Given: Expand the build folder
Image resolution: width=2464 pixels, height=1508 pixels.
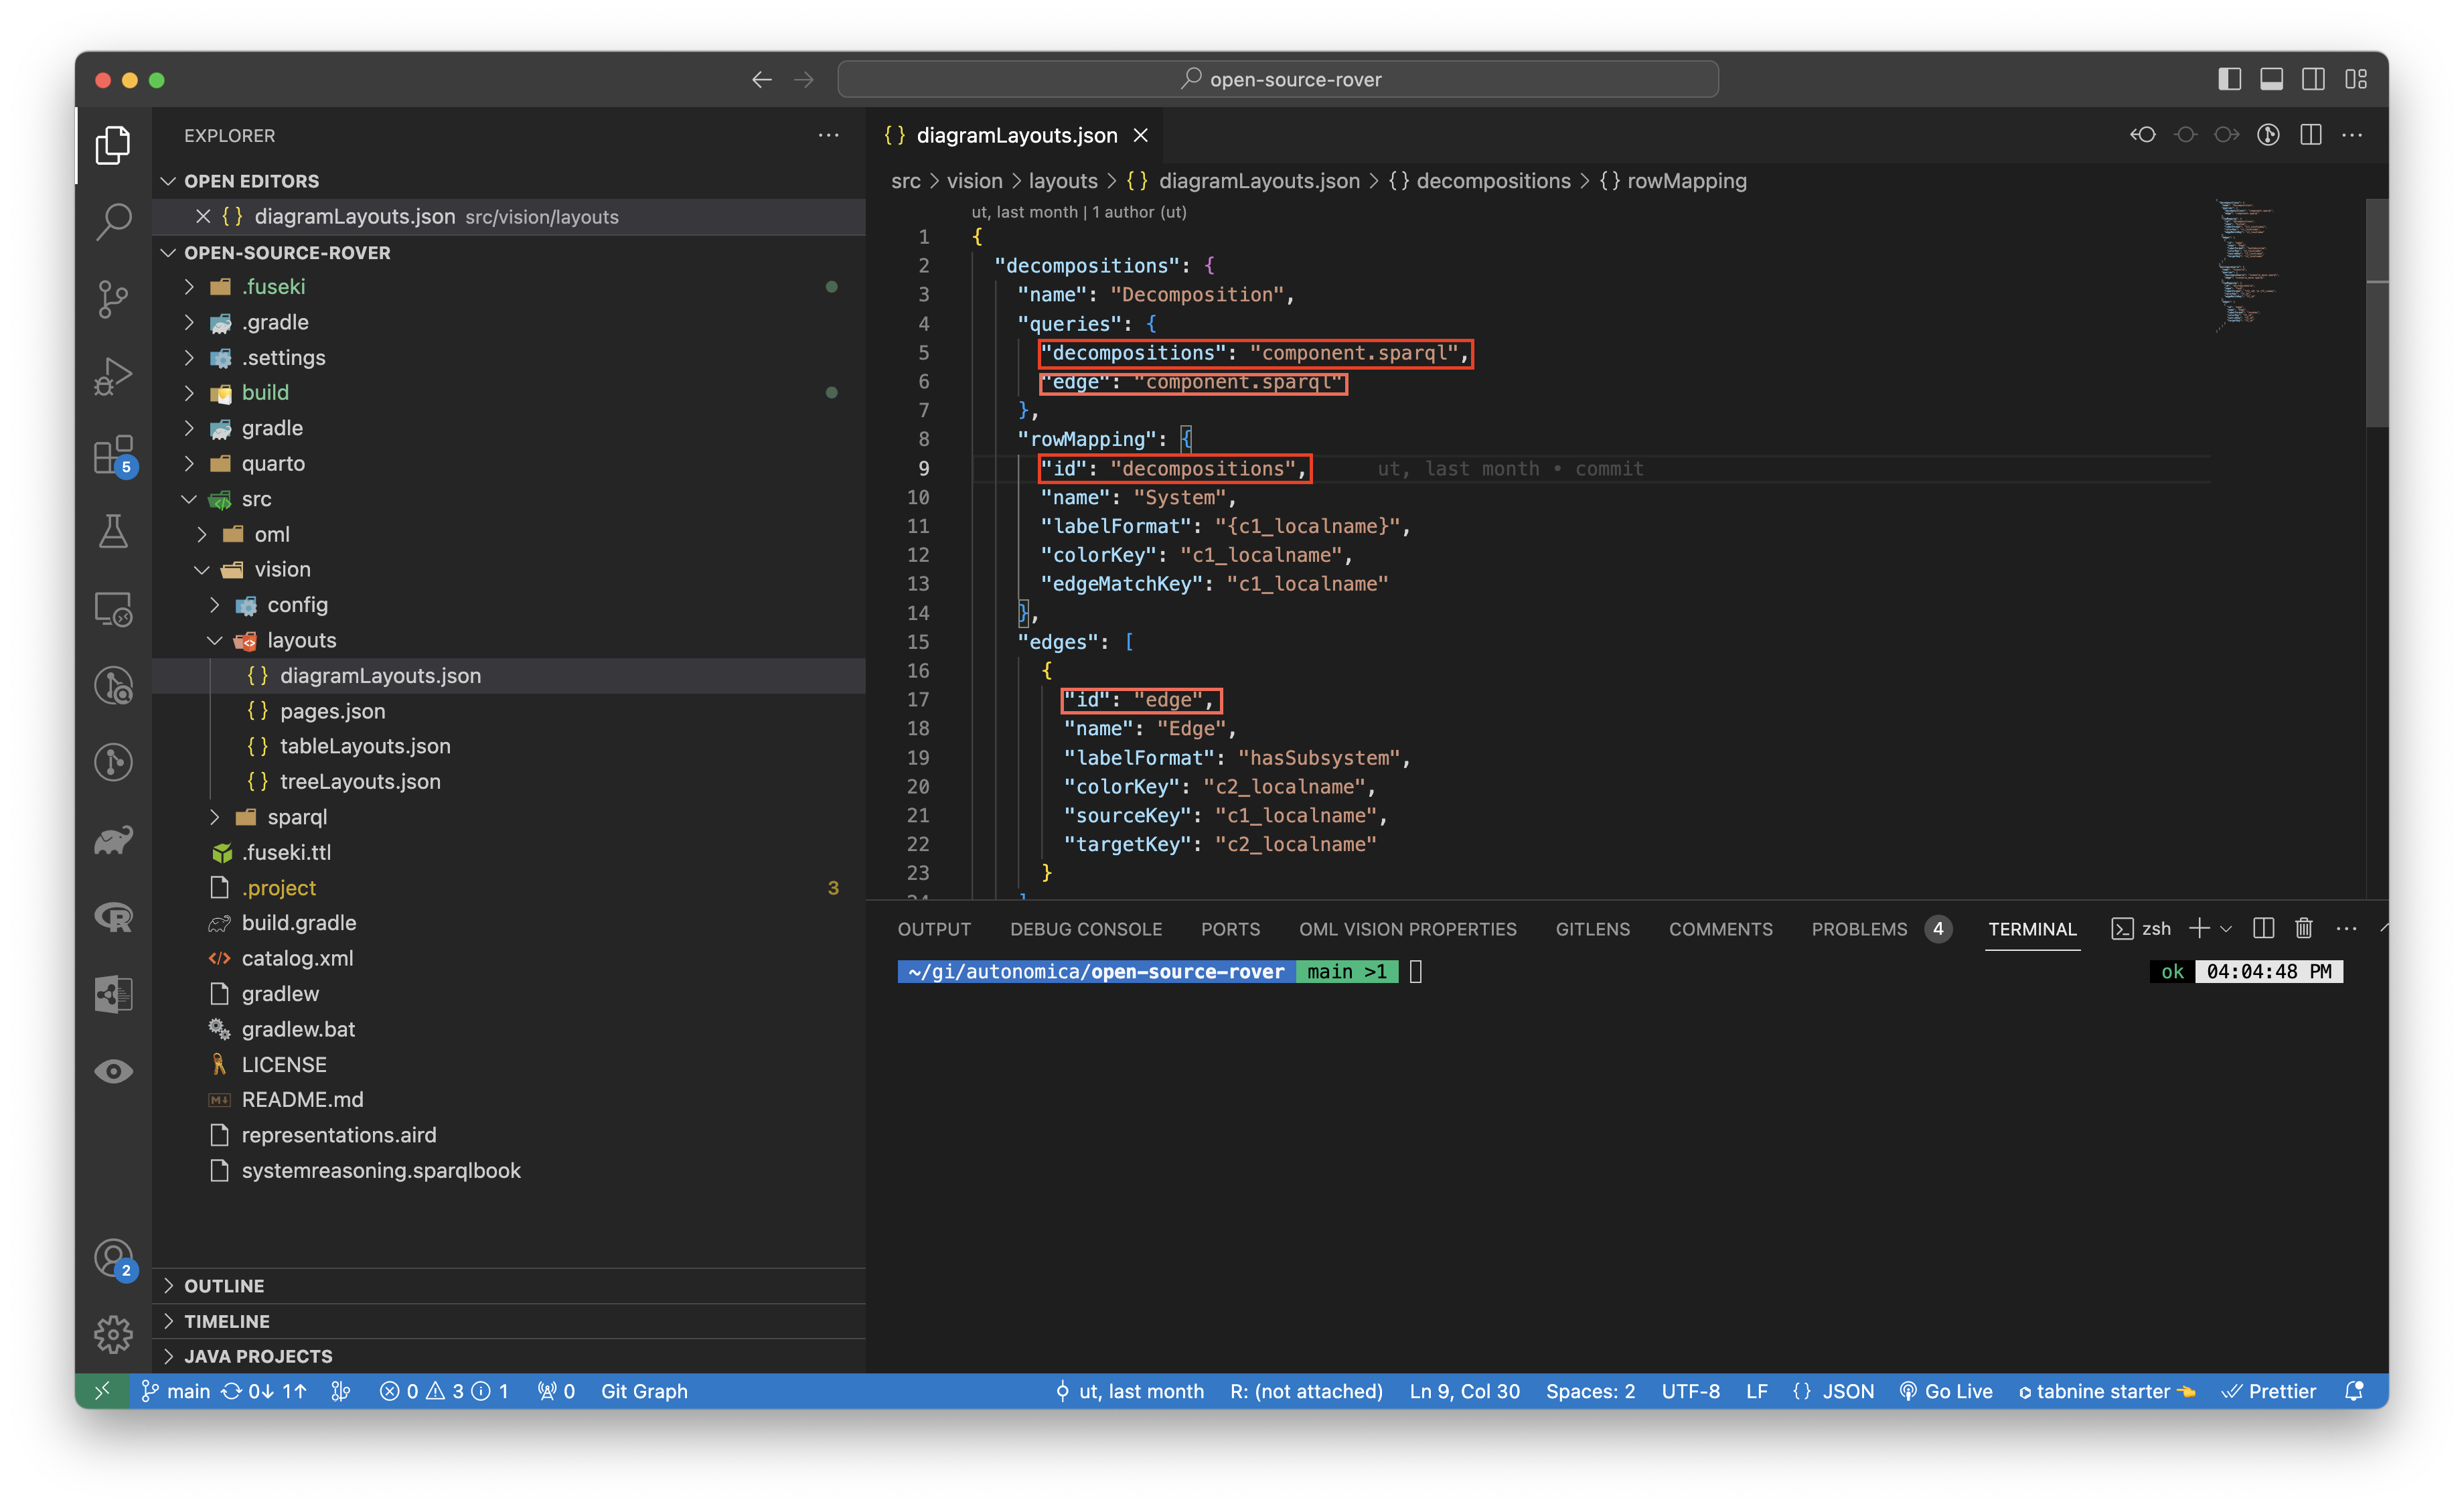Looking at the screenshot, I should coord(508,392).
